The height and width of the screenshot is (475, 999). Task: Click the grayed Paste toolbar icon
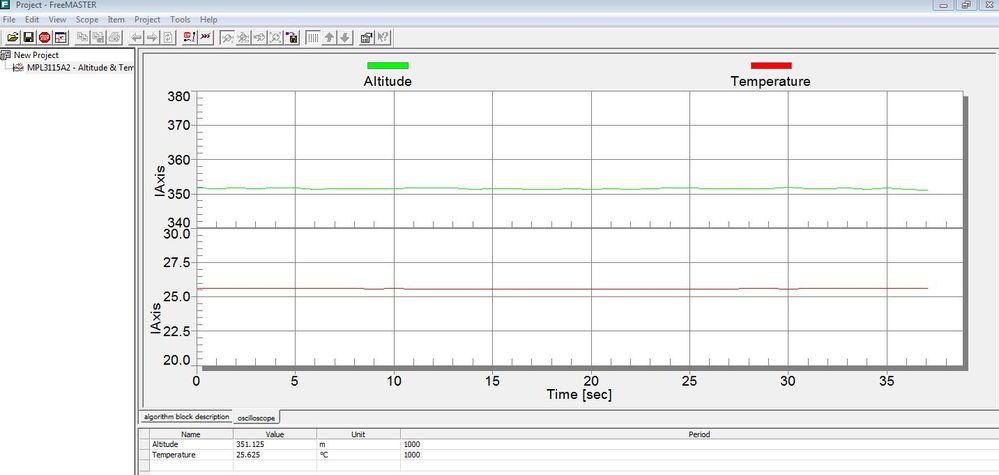[98, 38]
